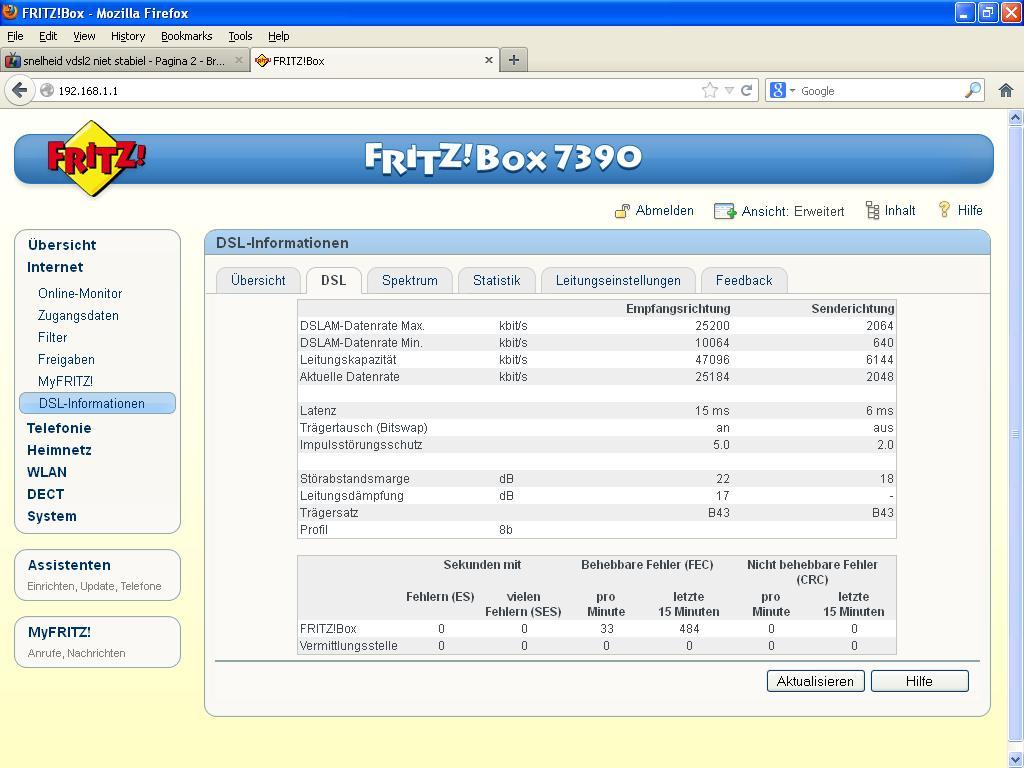Open the Leitungseinstellungen tab
The image size is (1024, 768).
pyautogui.click(x=618, y=280)
